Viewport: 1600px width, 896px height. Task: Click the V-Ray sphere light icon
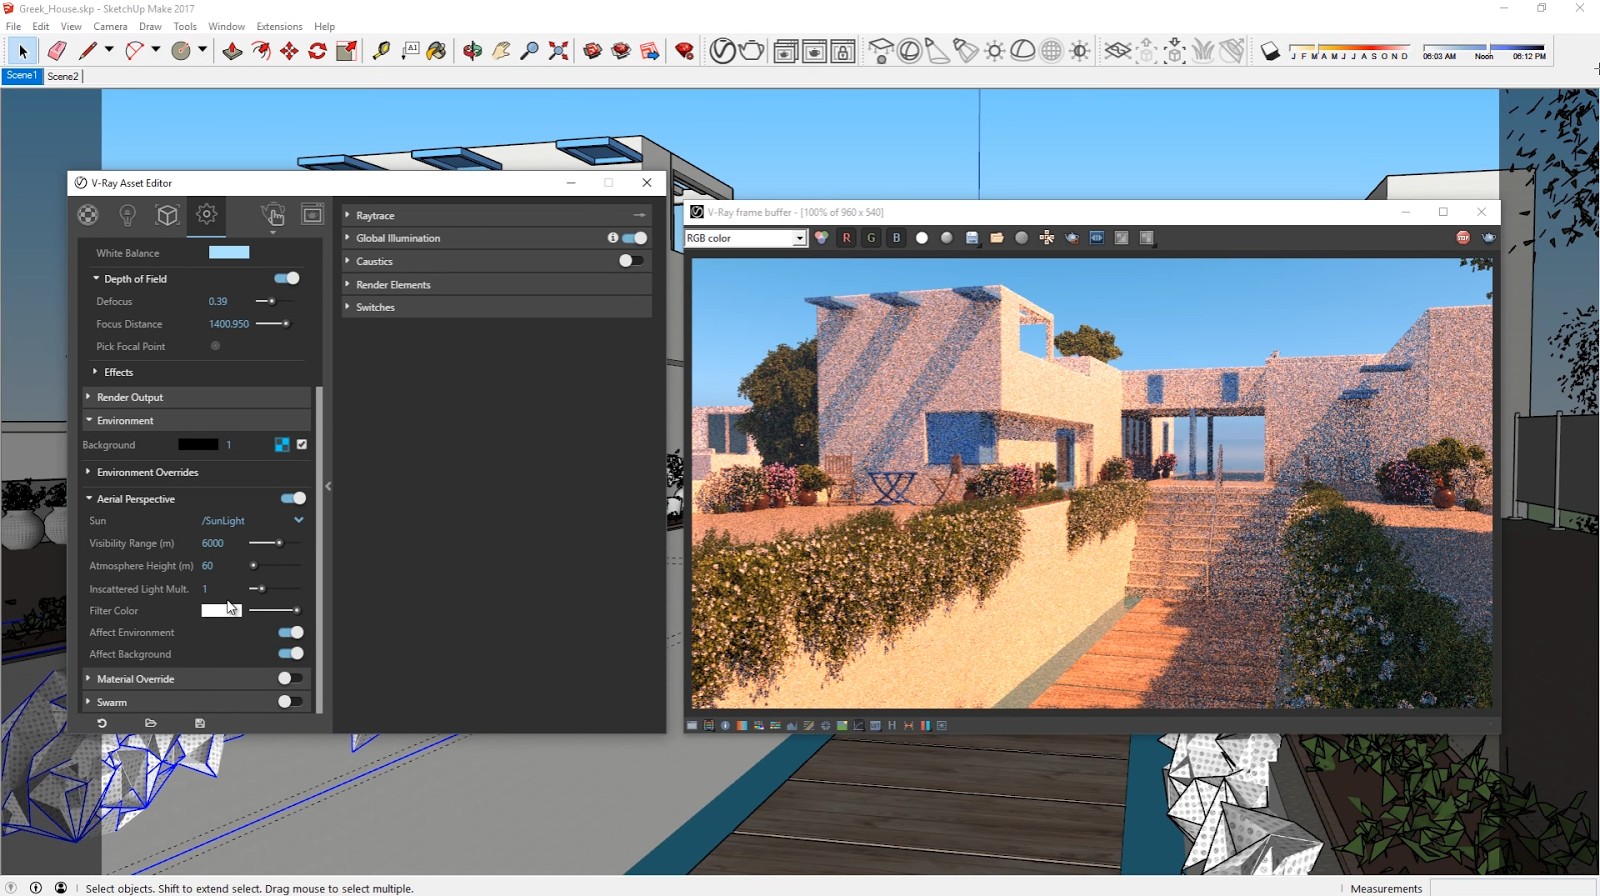(909, 51)
